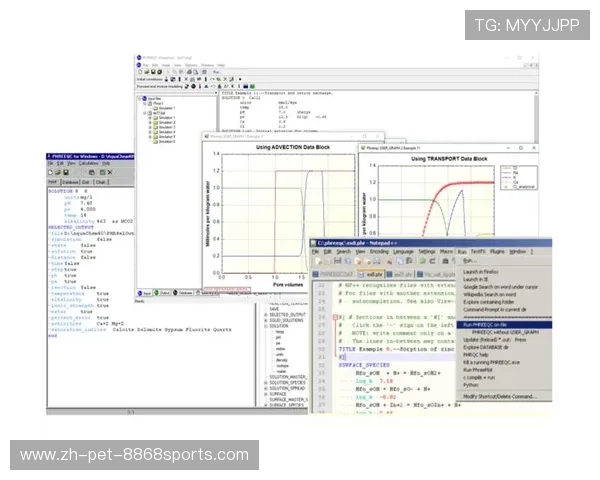Screen dimensions: 600x480
Task: Select SAVE keyword in keyword tree
Action: pos(274,309)
